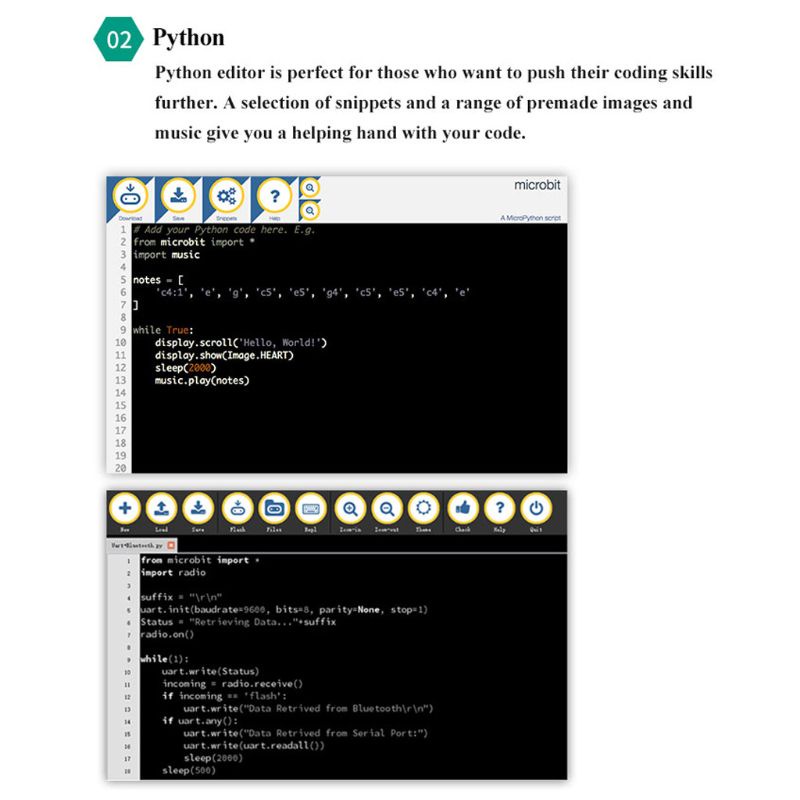Open Mu editor Help

(499, 509)
